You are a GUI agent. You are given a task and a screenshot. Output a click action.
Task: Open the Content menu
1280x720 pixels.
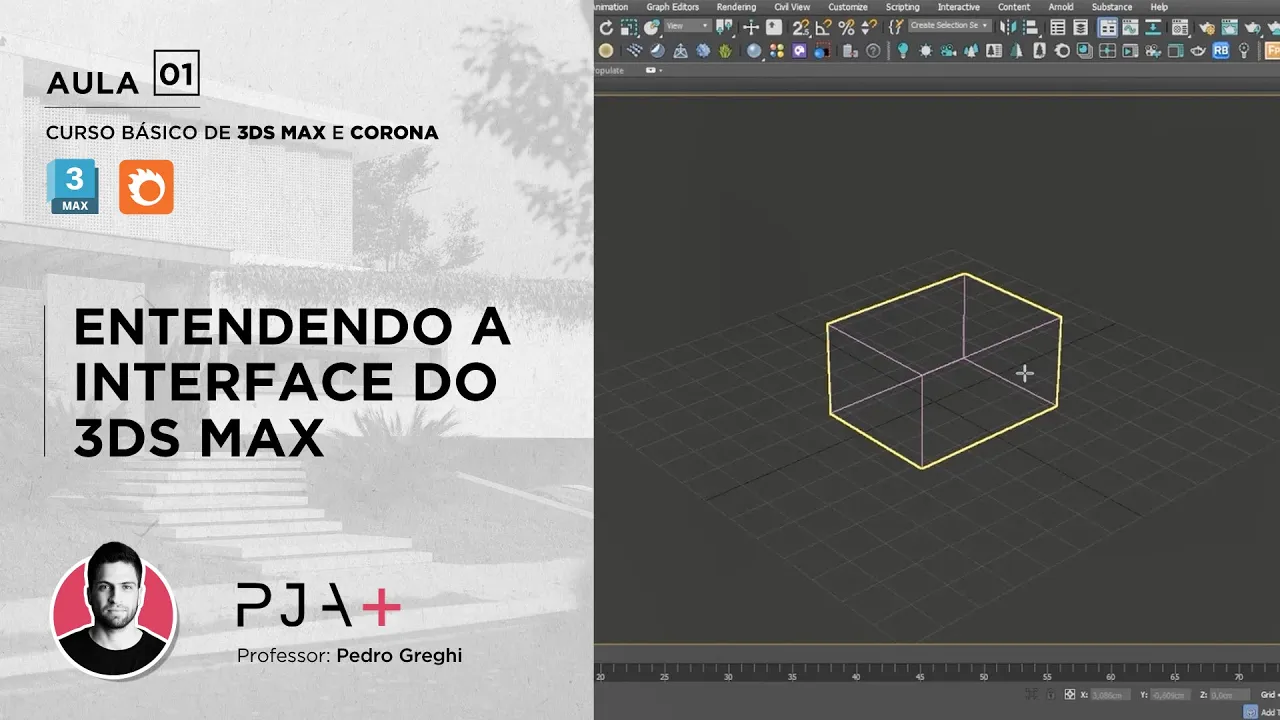1014,7
